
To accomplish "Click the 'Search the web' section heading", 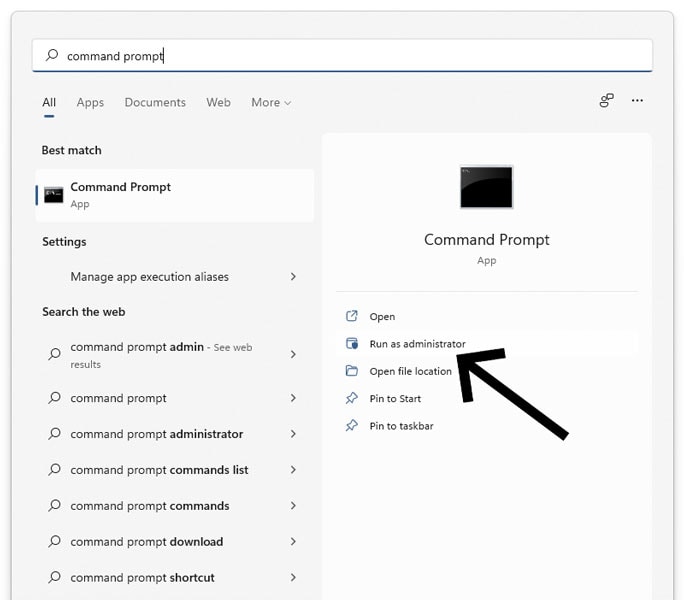I will 84,312.
